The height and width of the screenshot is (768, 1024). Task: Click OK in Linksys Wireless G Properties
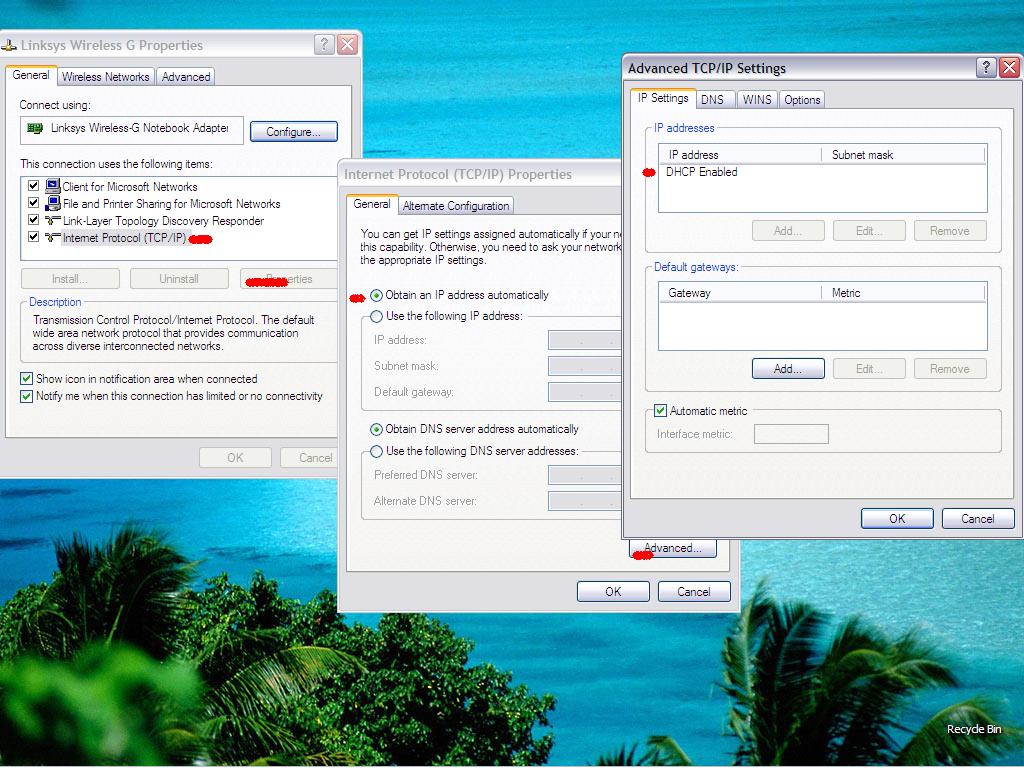click(x=235, y=458)
